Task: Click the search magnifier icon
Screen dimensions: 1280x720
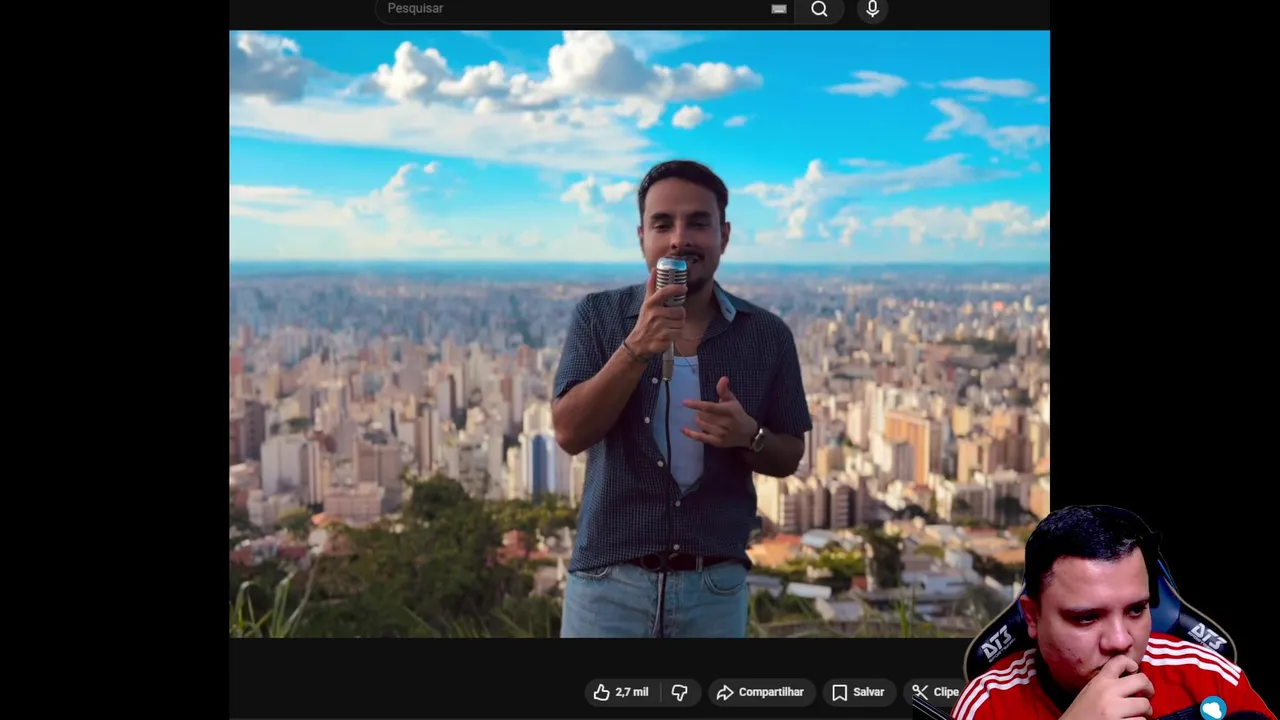Action: coord(819,10)
